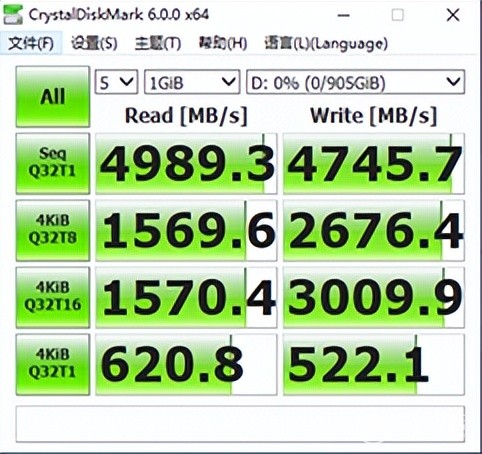The height and width of the screenshot is (454, 482).
Task: Open the 语言(L)(Language) menu
Action: 326,43
